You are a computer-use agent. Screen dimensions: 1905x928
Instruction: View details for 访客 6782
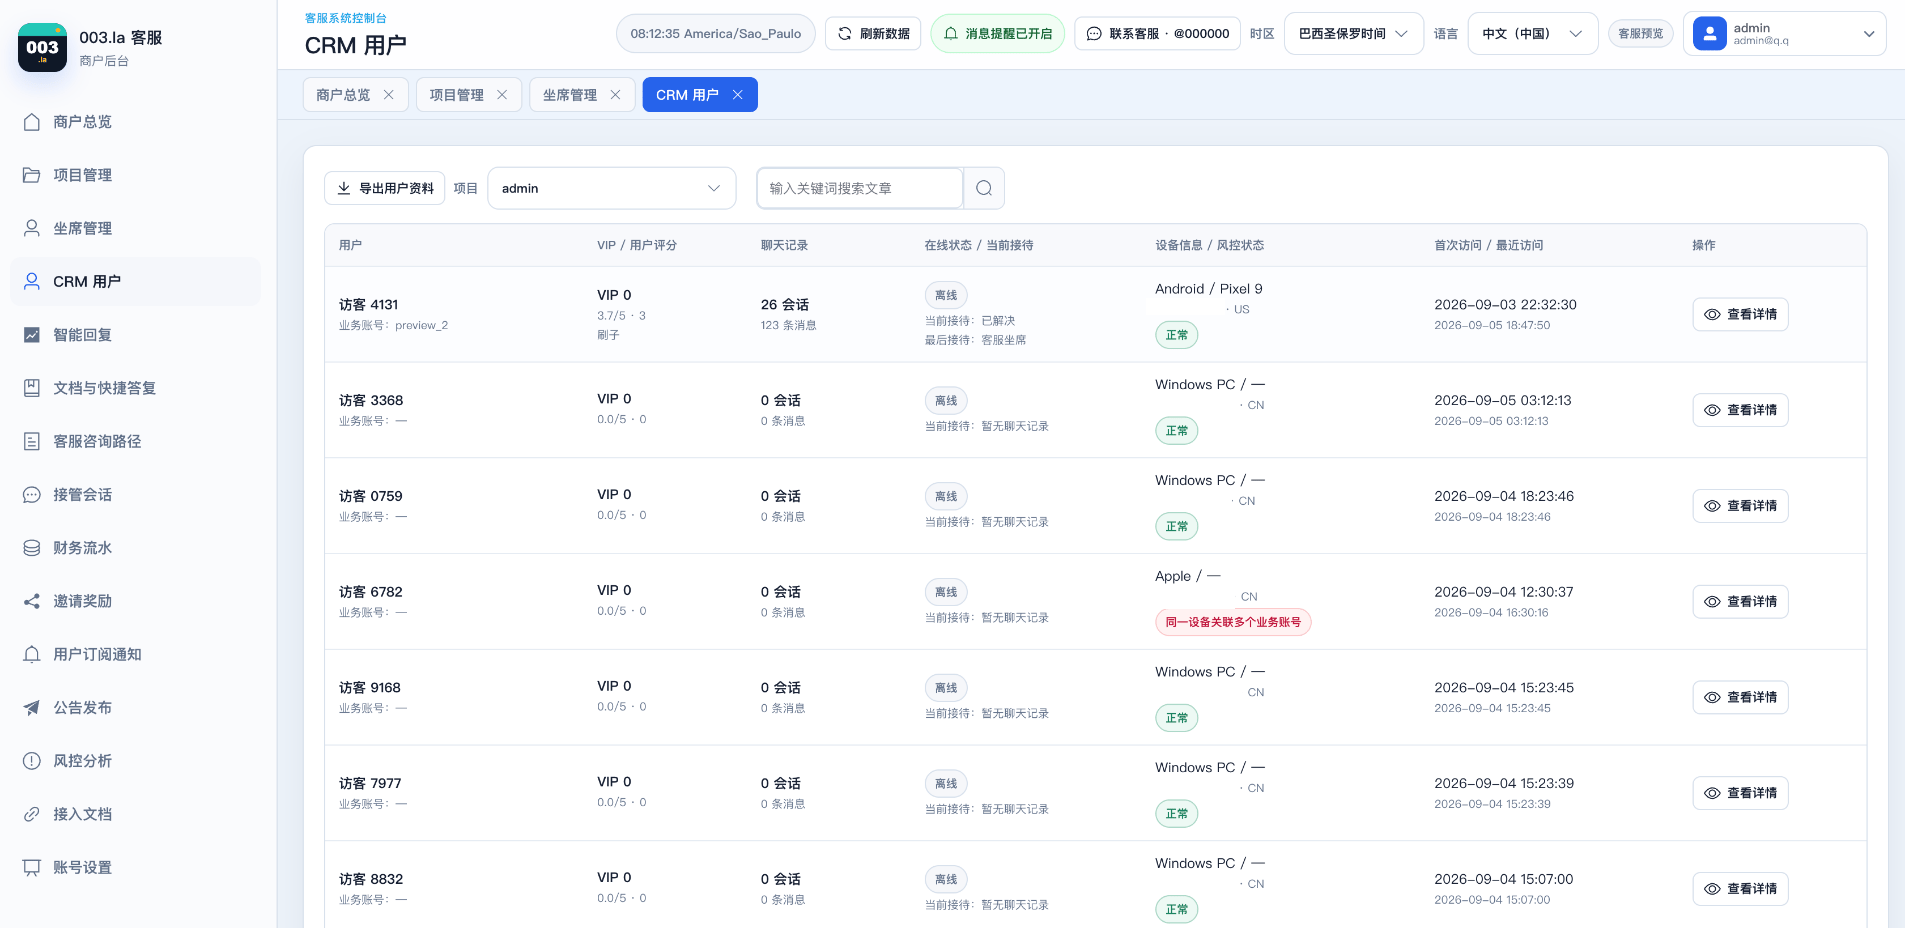[1740, 602]
